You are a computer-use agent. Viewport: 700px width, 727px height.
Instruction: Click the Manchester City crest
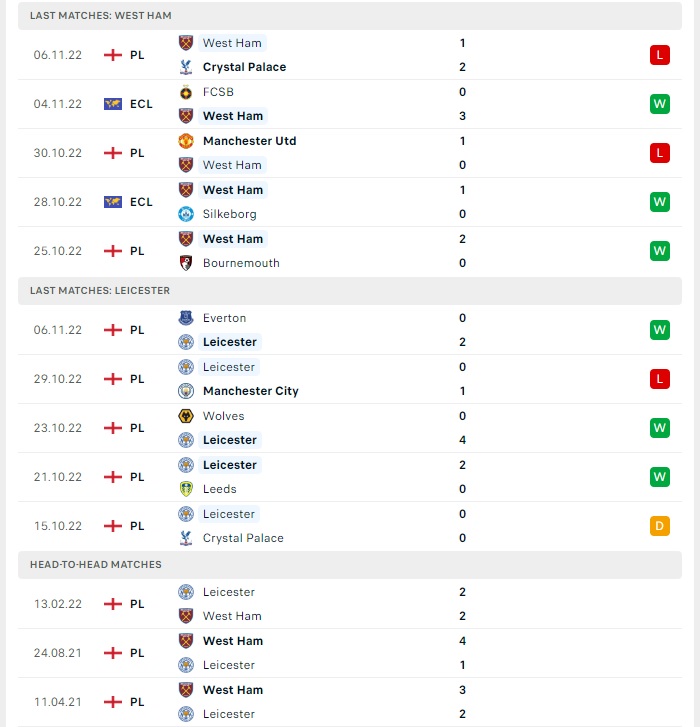coord(186,391)
